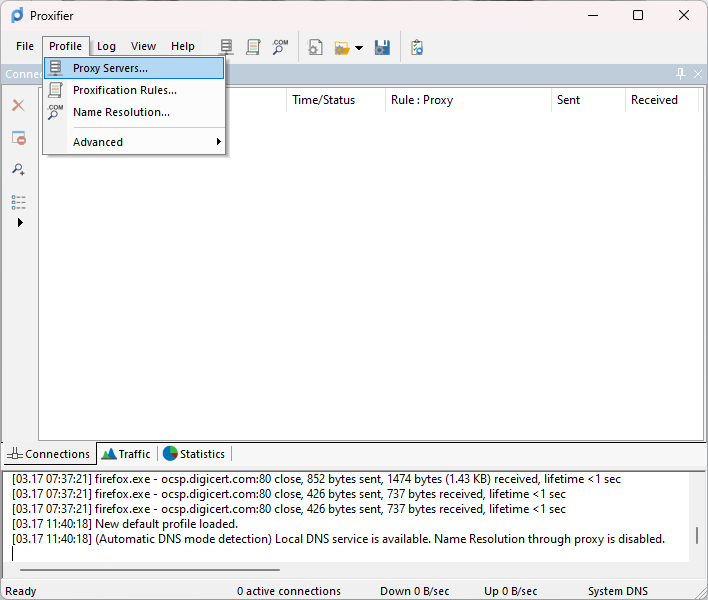This screenshot has width=708, height=600.
Task: Click the proxy checker clipboard icon
Action: point(417,47)
